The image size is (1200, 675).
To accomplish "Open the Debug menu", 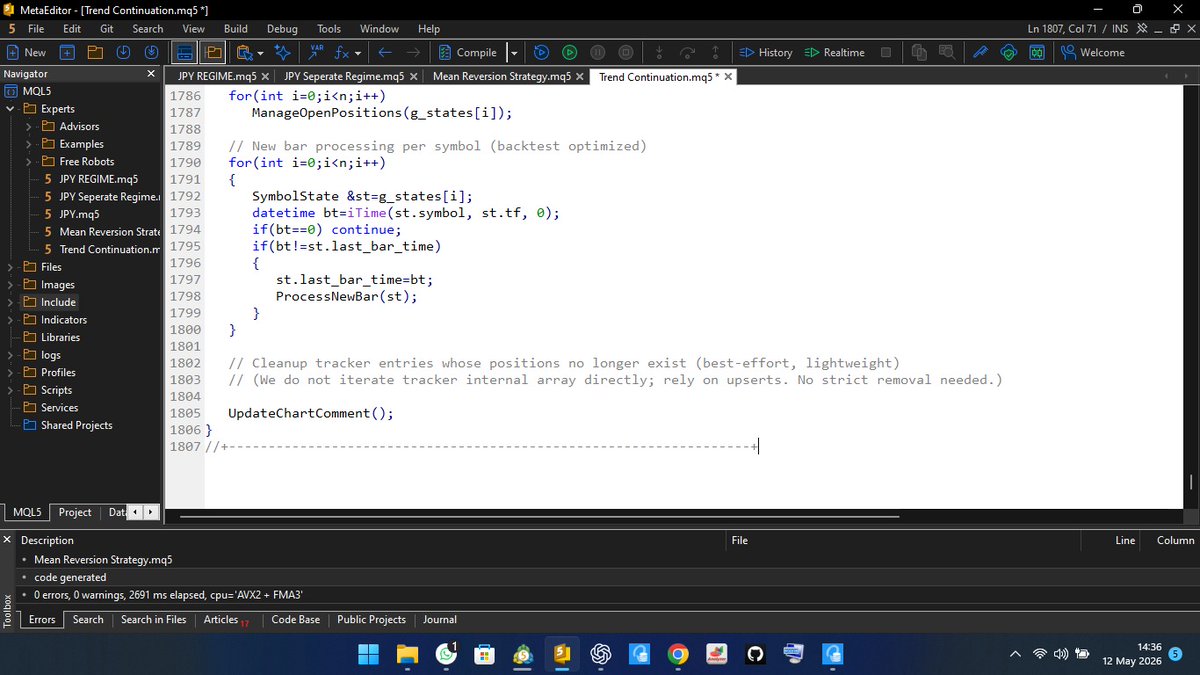I will tap(282, 29).
